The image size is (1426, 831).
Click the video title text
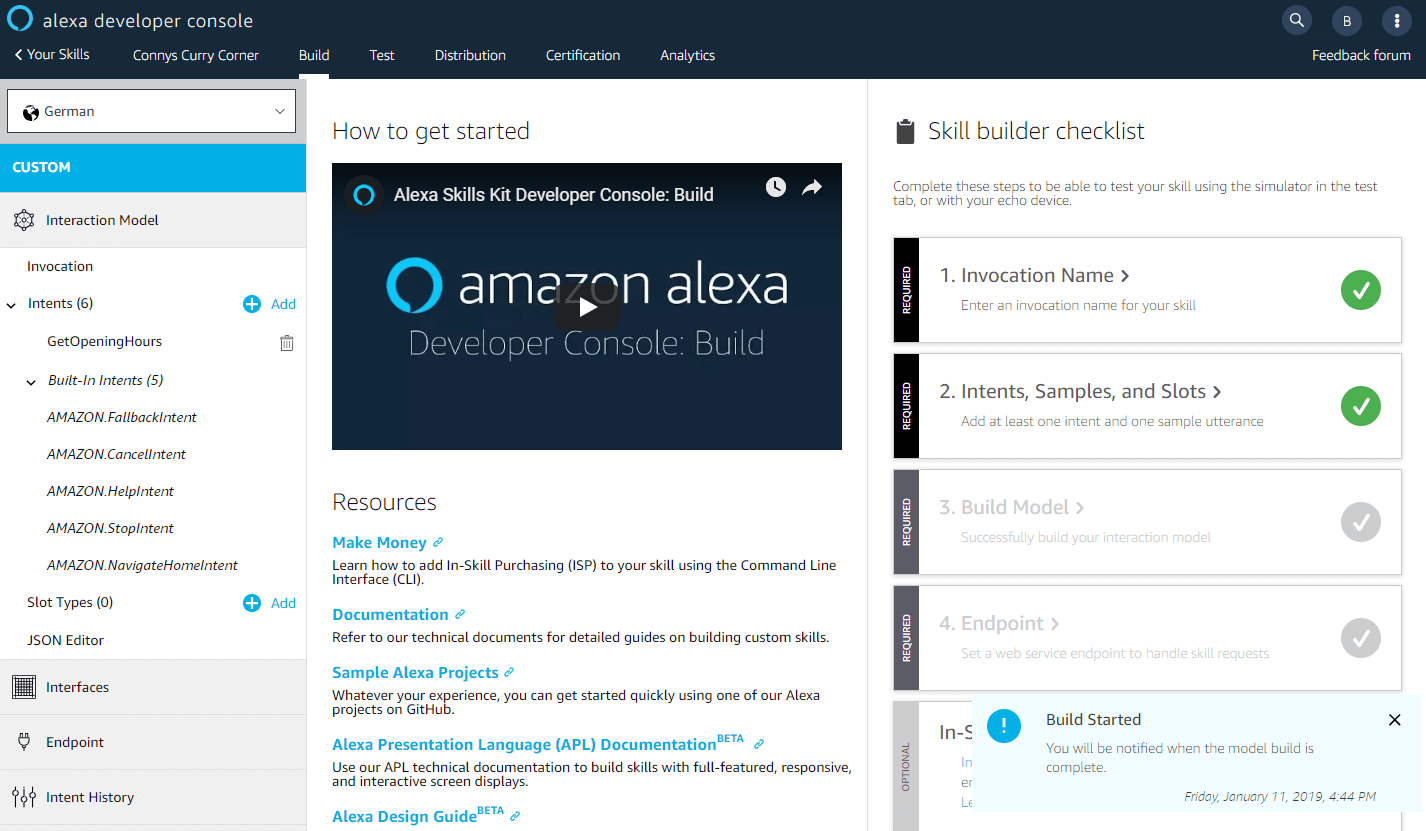[553, 195]
